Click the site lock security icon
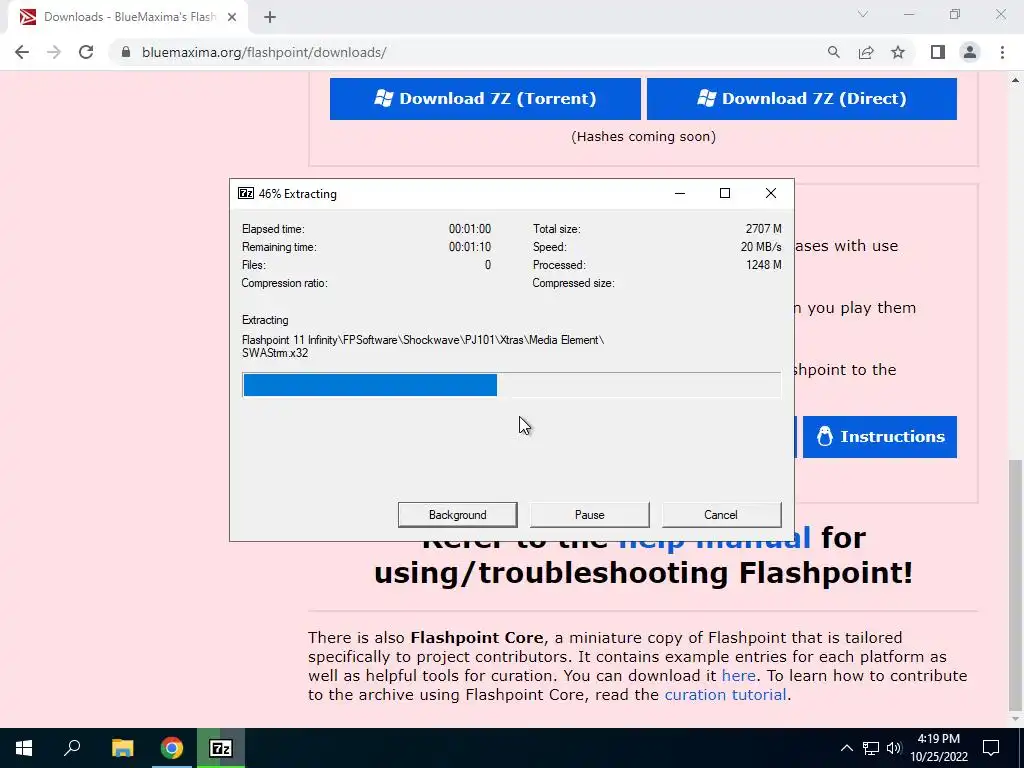The image size is (1024, 768). (x=126, y=52)
